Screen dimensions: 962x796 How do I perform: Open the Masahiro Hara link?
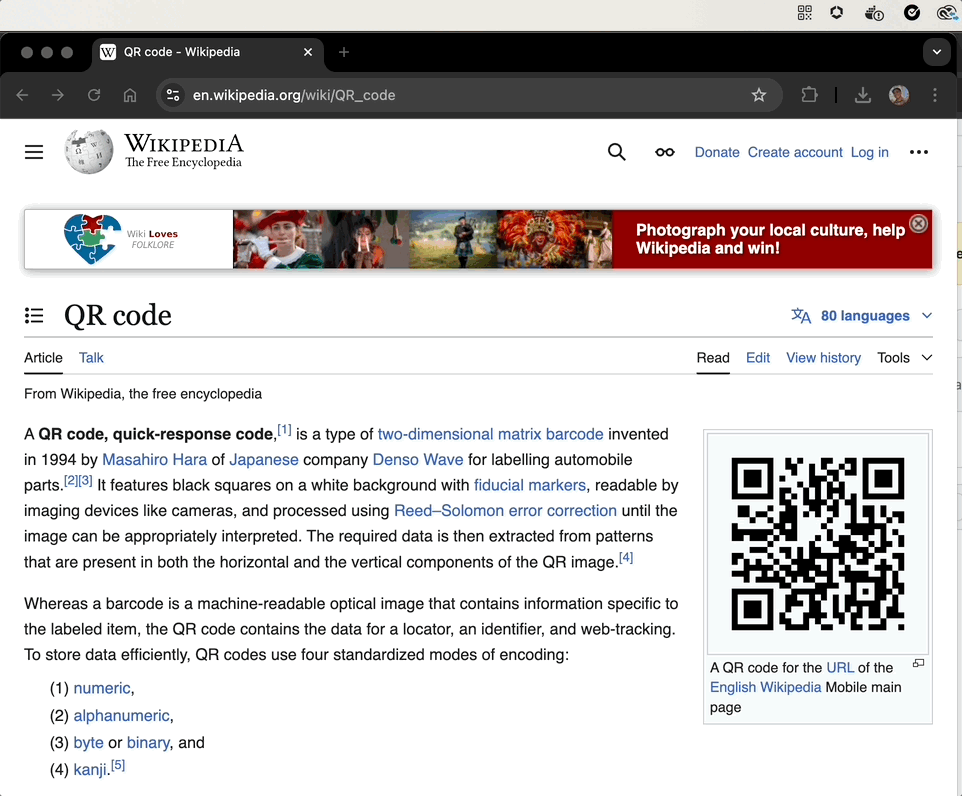coord(155,460)
